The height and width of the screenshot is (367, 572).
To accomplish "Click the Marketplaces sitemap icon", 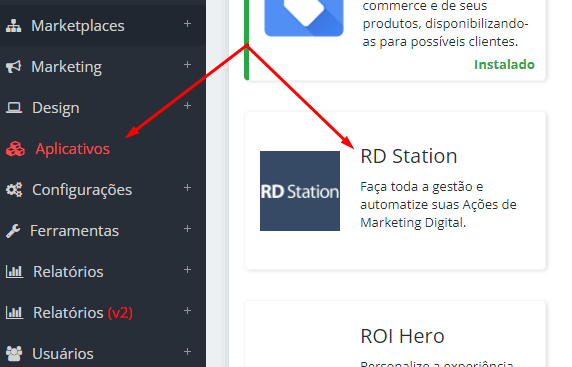I will tap(13, 26).
